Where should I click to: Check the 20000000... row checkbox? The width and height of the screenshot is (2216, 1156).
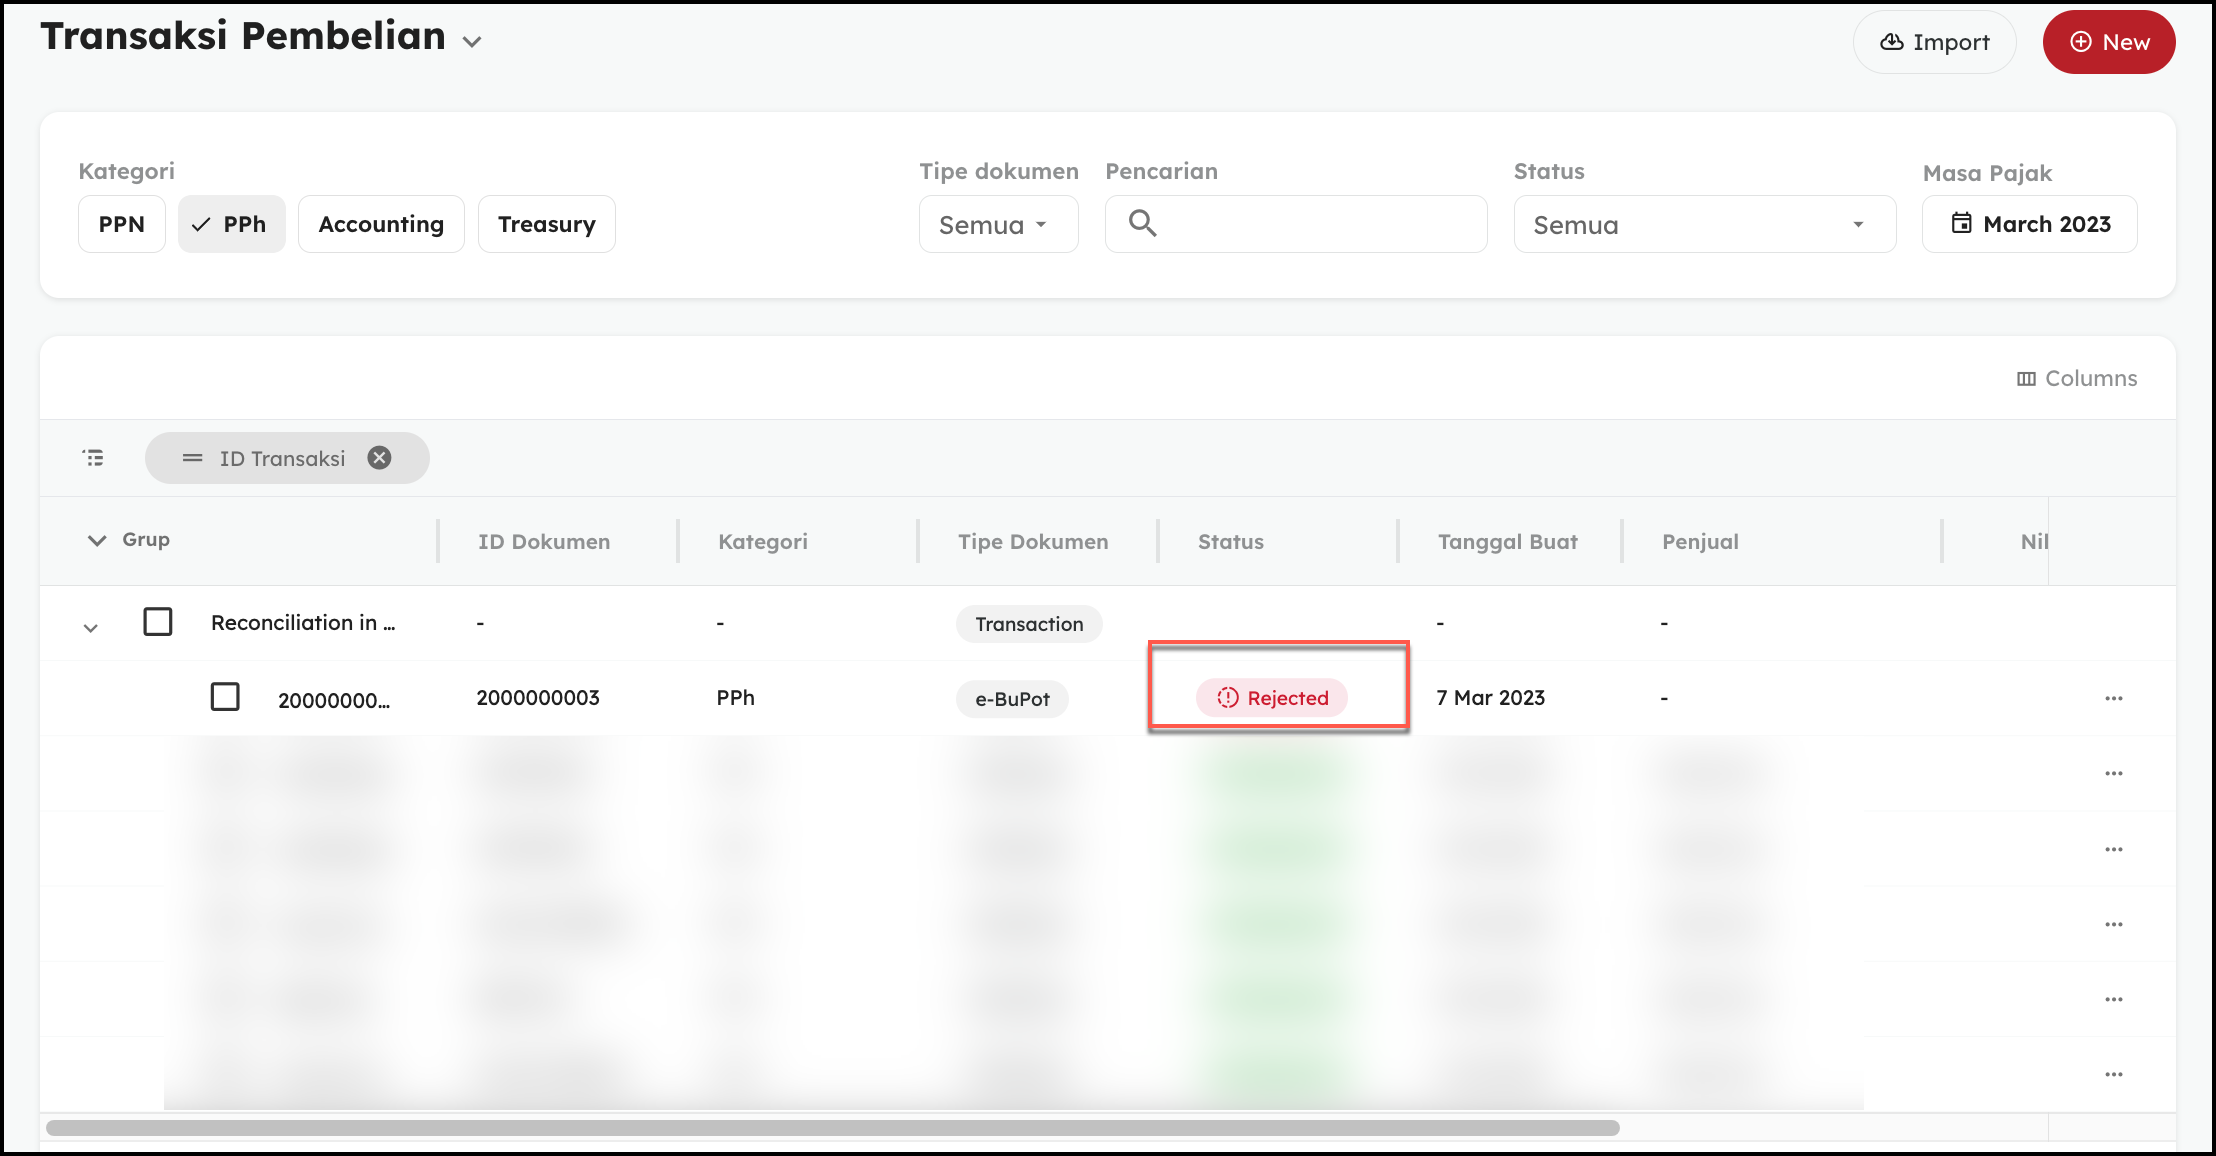(225, 697)
